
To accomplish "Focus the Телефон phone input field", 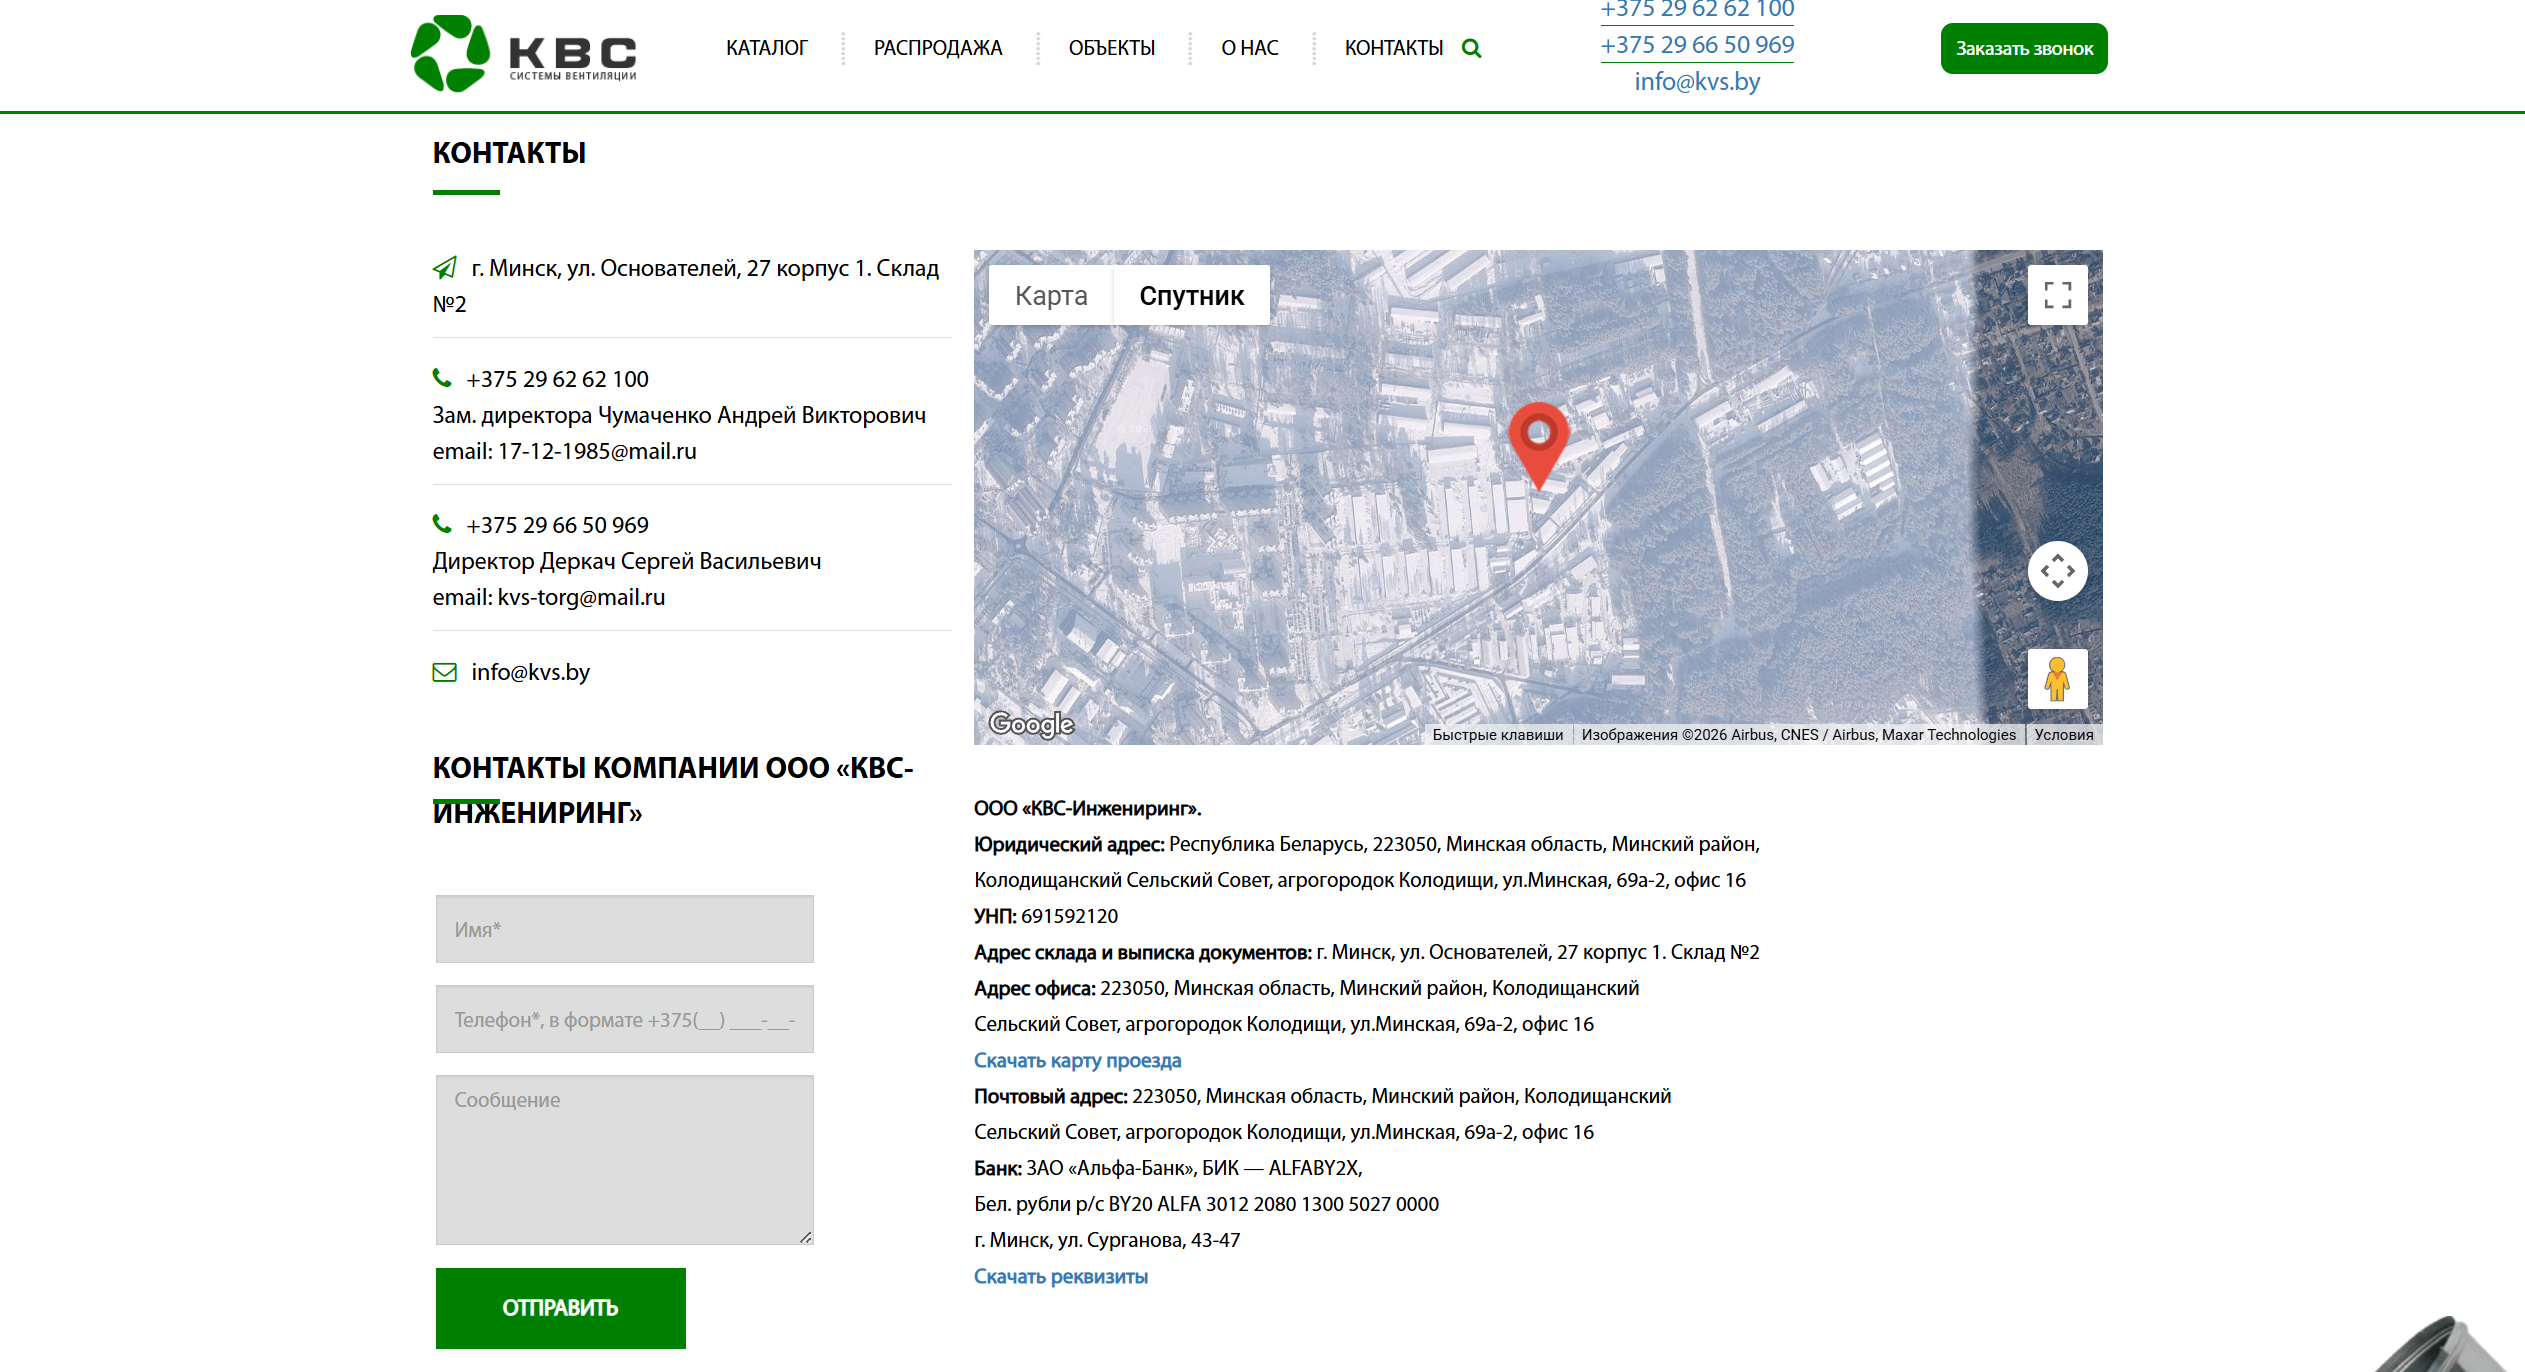I will [x=625, y=1019].
